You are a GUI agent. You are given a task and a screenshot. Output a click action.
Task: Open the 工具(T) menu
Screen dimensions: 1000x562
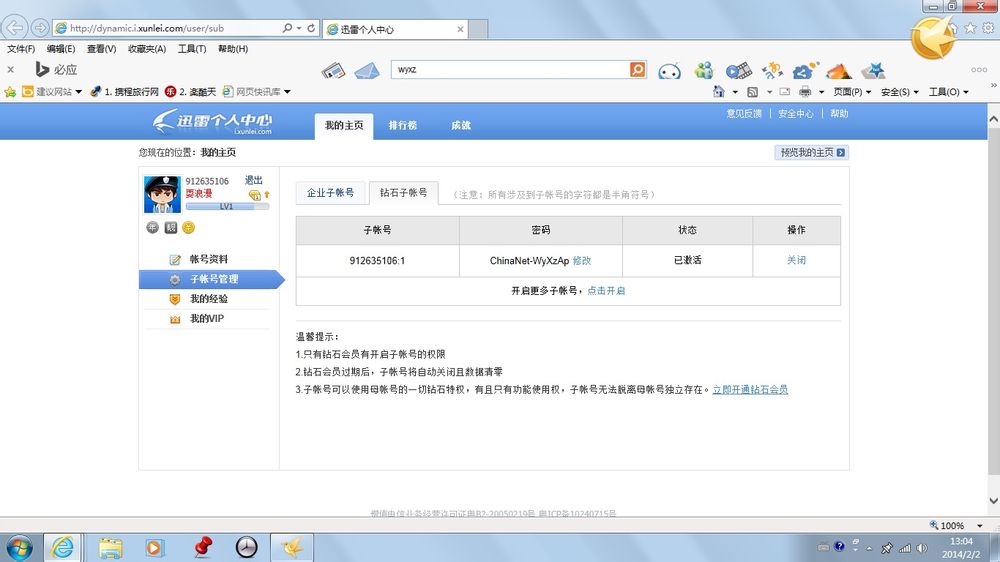click(x=192, y=48)
